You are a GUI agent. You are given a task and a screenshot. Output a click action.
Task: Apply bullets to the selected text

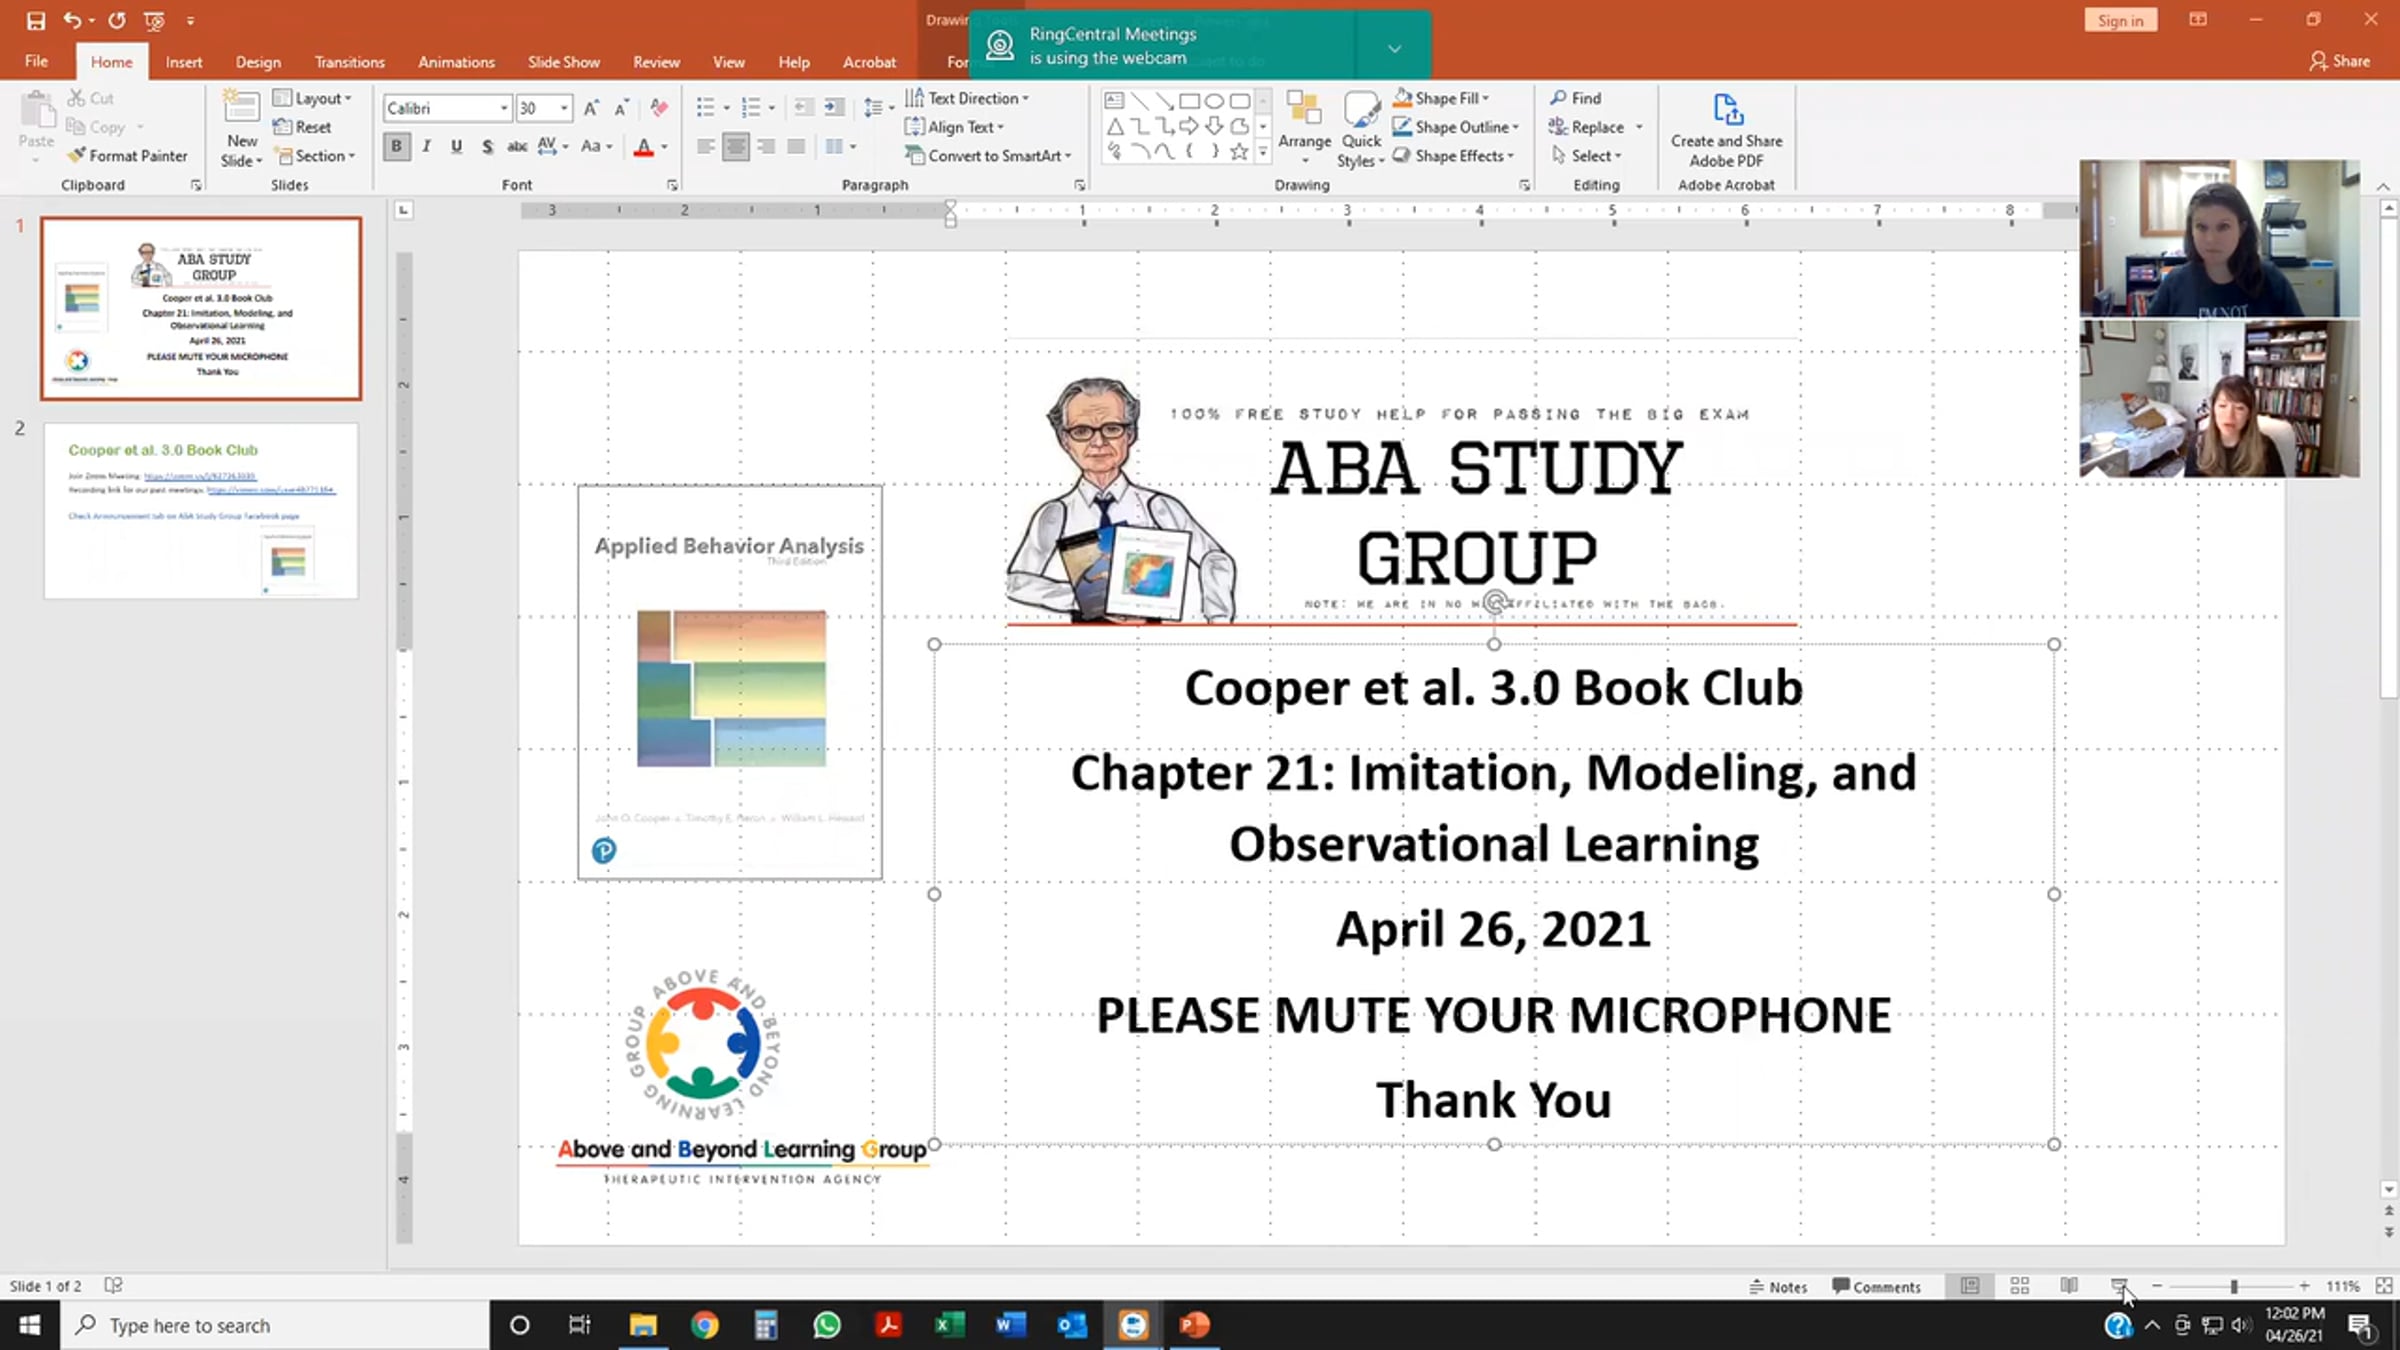point(705,108)
